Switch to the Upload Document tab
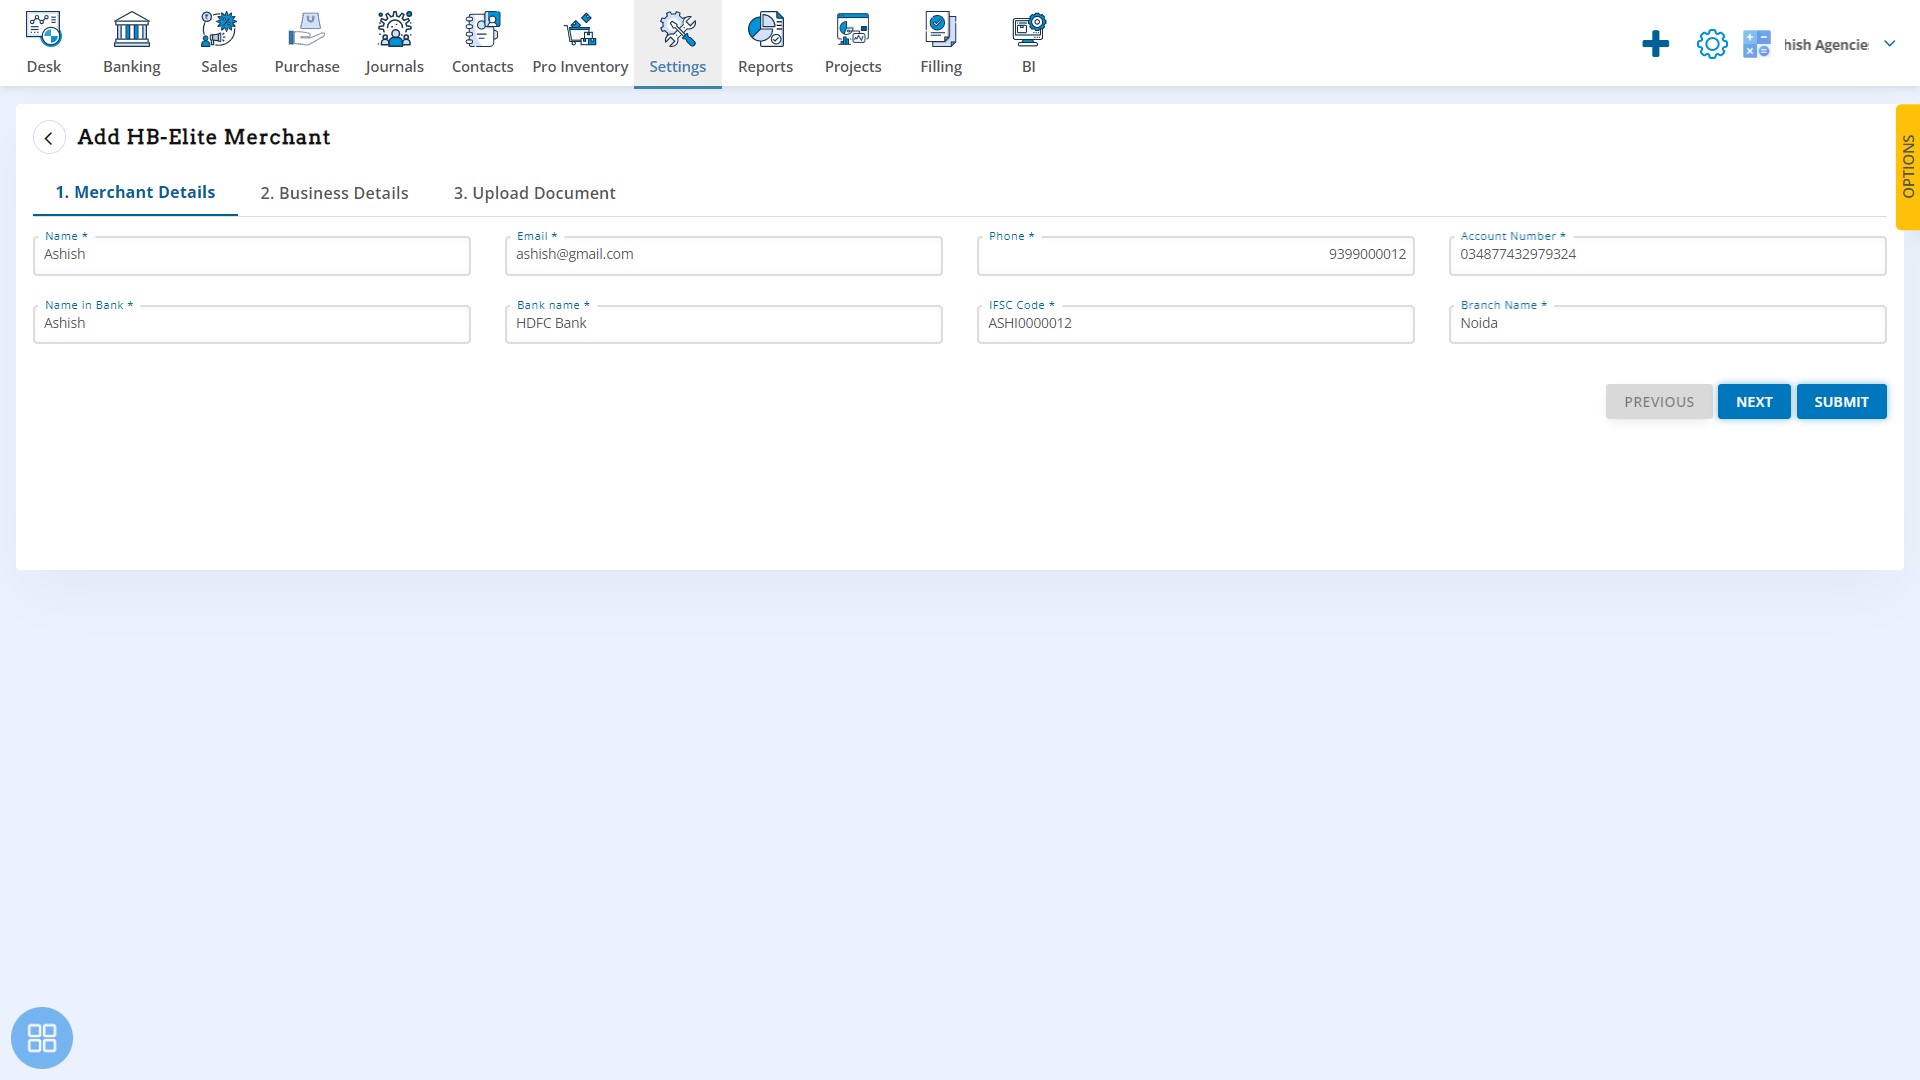Image resolution: width=1920 pixels, height=1080 pixels. pyautogui.click(x=535, y=193)
